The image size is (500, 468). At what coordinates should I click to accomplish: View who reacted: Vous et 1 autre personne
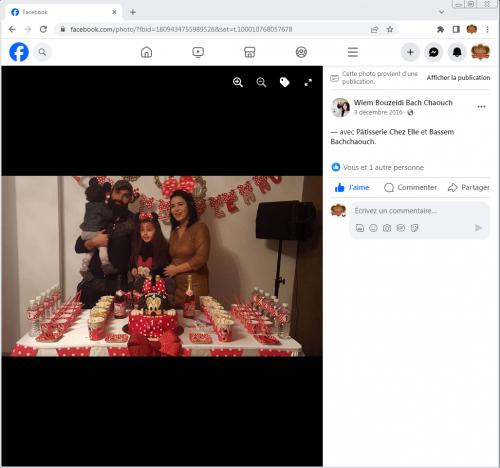pos(383,167)
